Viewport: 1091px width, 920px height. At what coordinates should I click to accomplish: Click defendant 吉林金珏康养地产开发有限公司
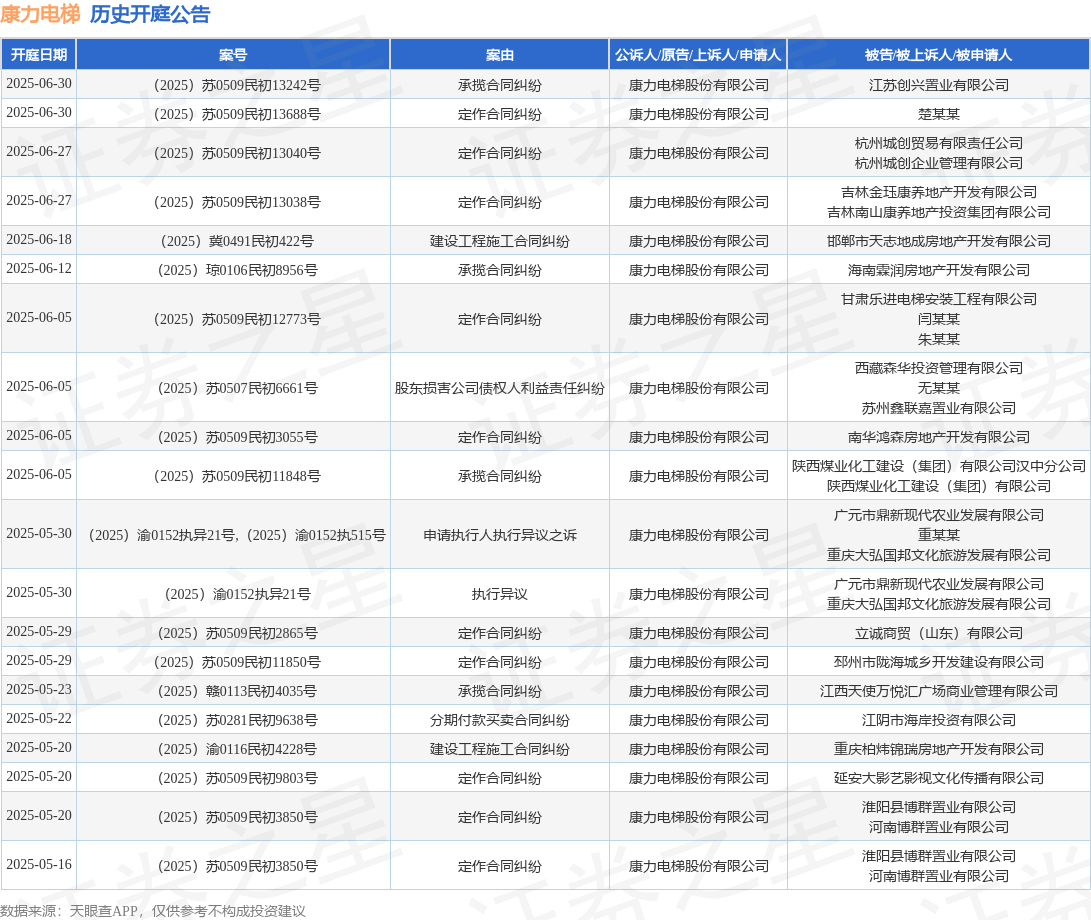point(939,192)
